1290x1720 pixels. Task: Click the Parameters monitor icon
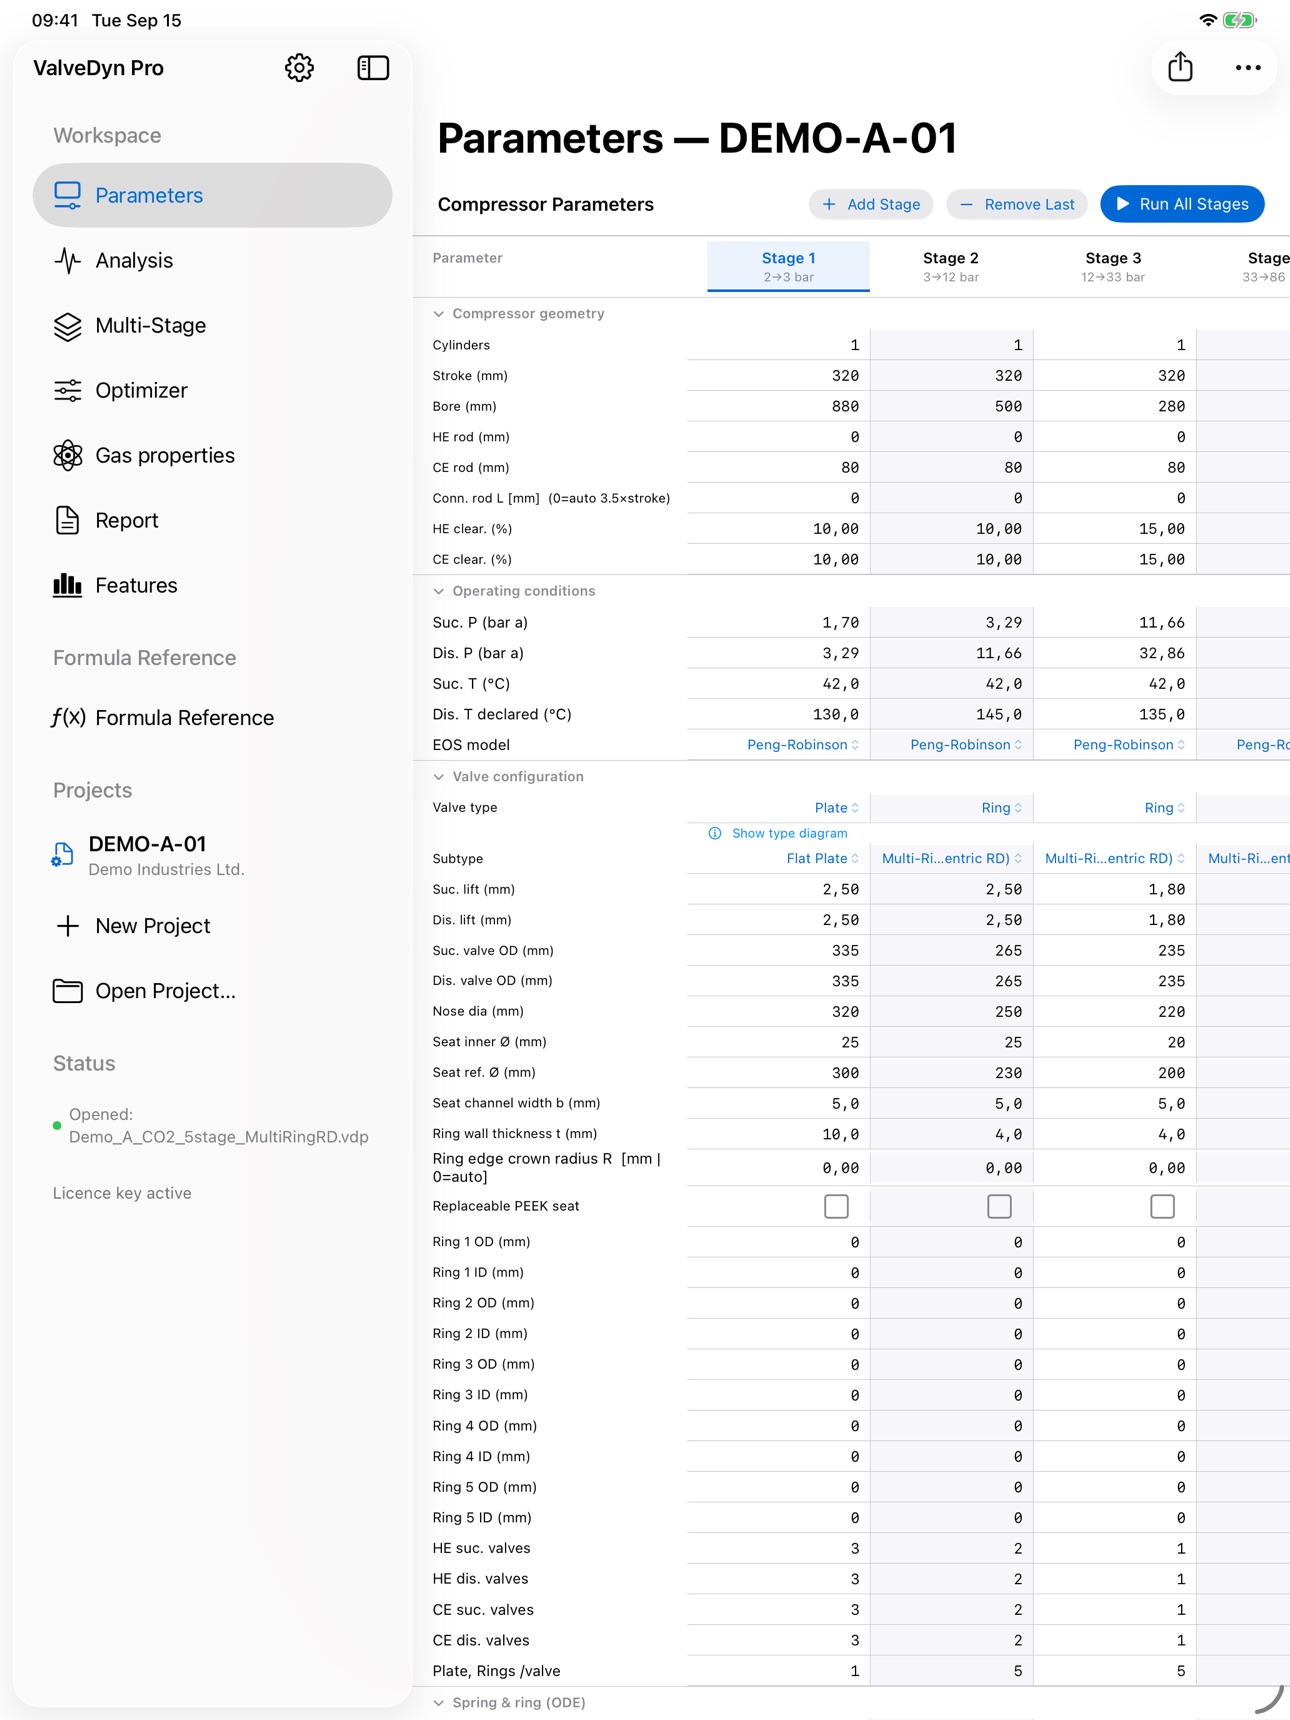(67, 195)
